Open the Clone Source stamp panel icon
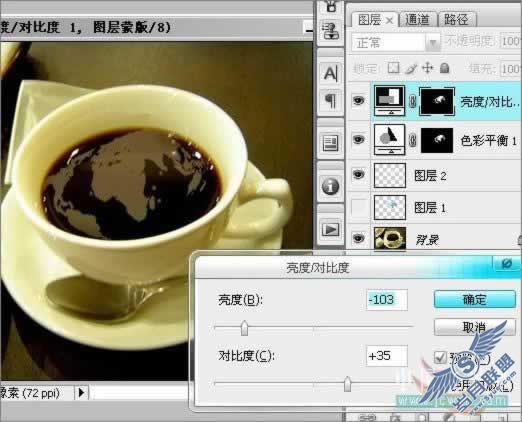 [330, 31]
